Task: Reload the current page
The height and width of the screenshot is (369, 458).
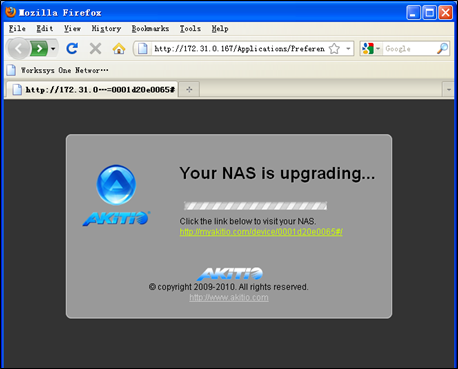Action: [72, 49]
